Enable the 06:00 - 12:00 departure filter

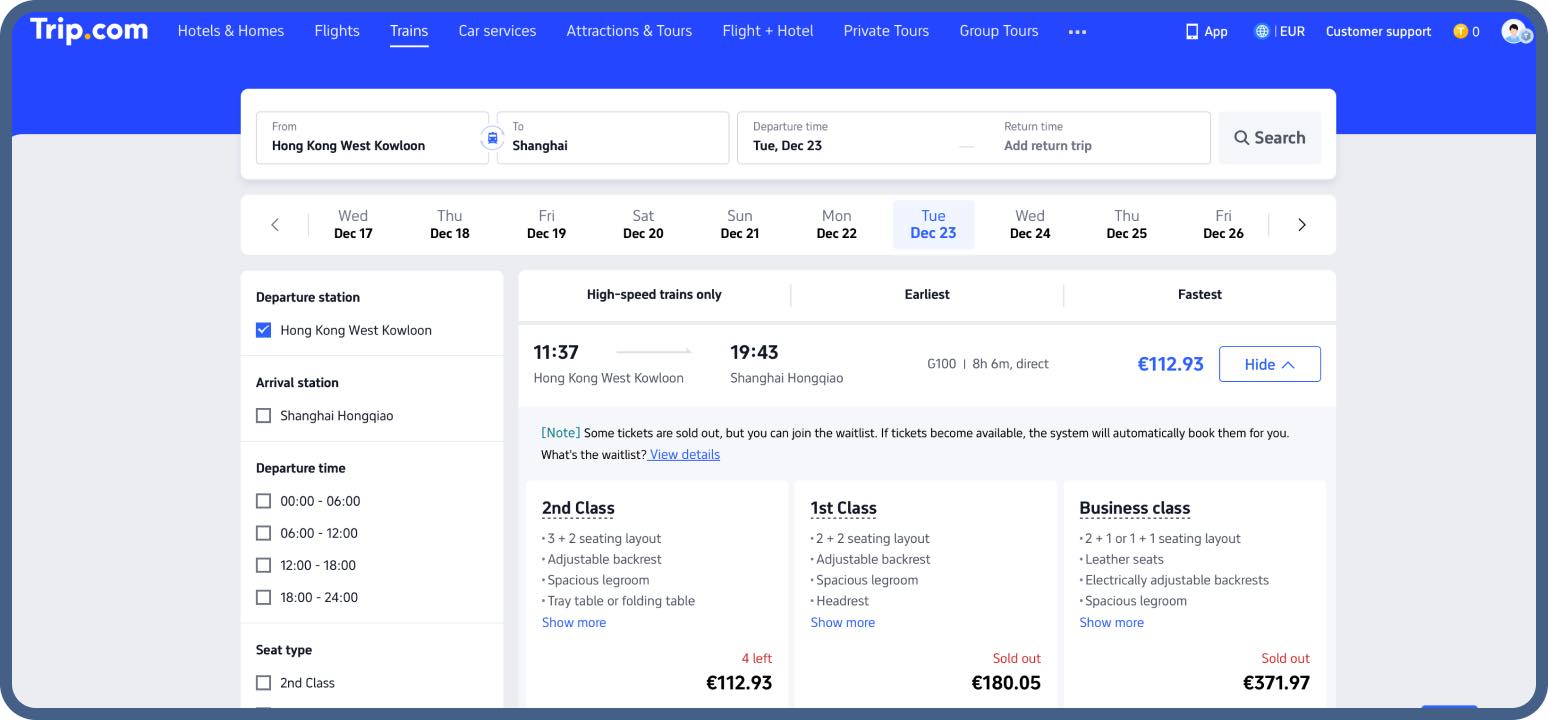tap(264, 533)
